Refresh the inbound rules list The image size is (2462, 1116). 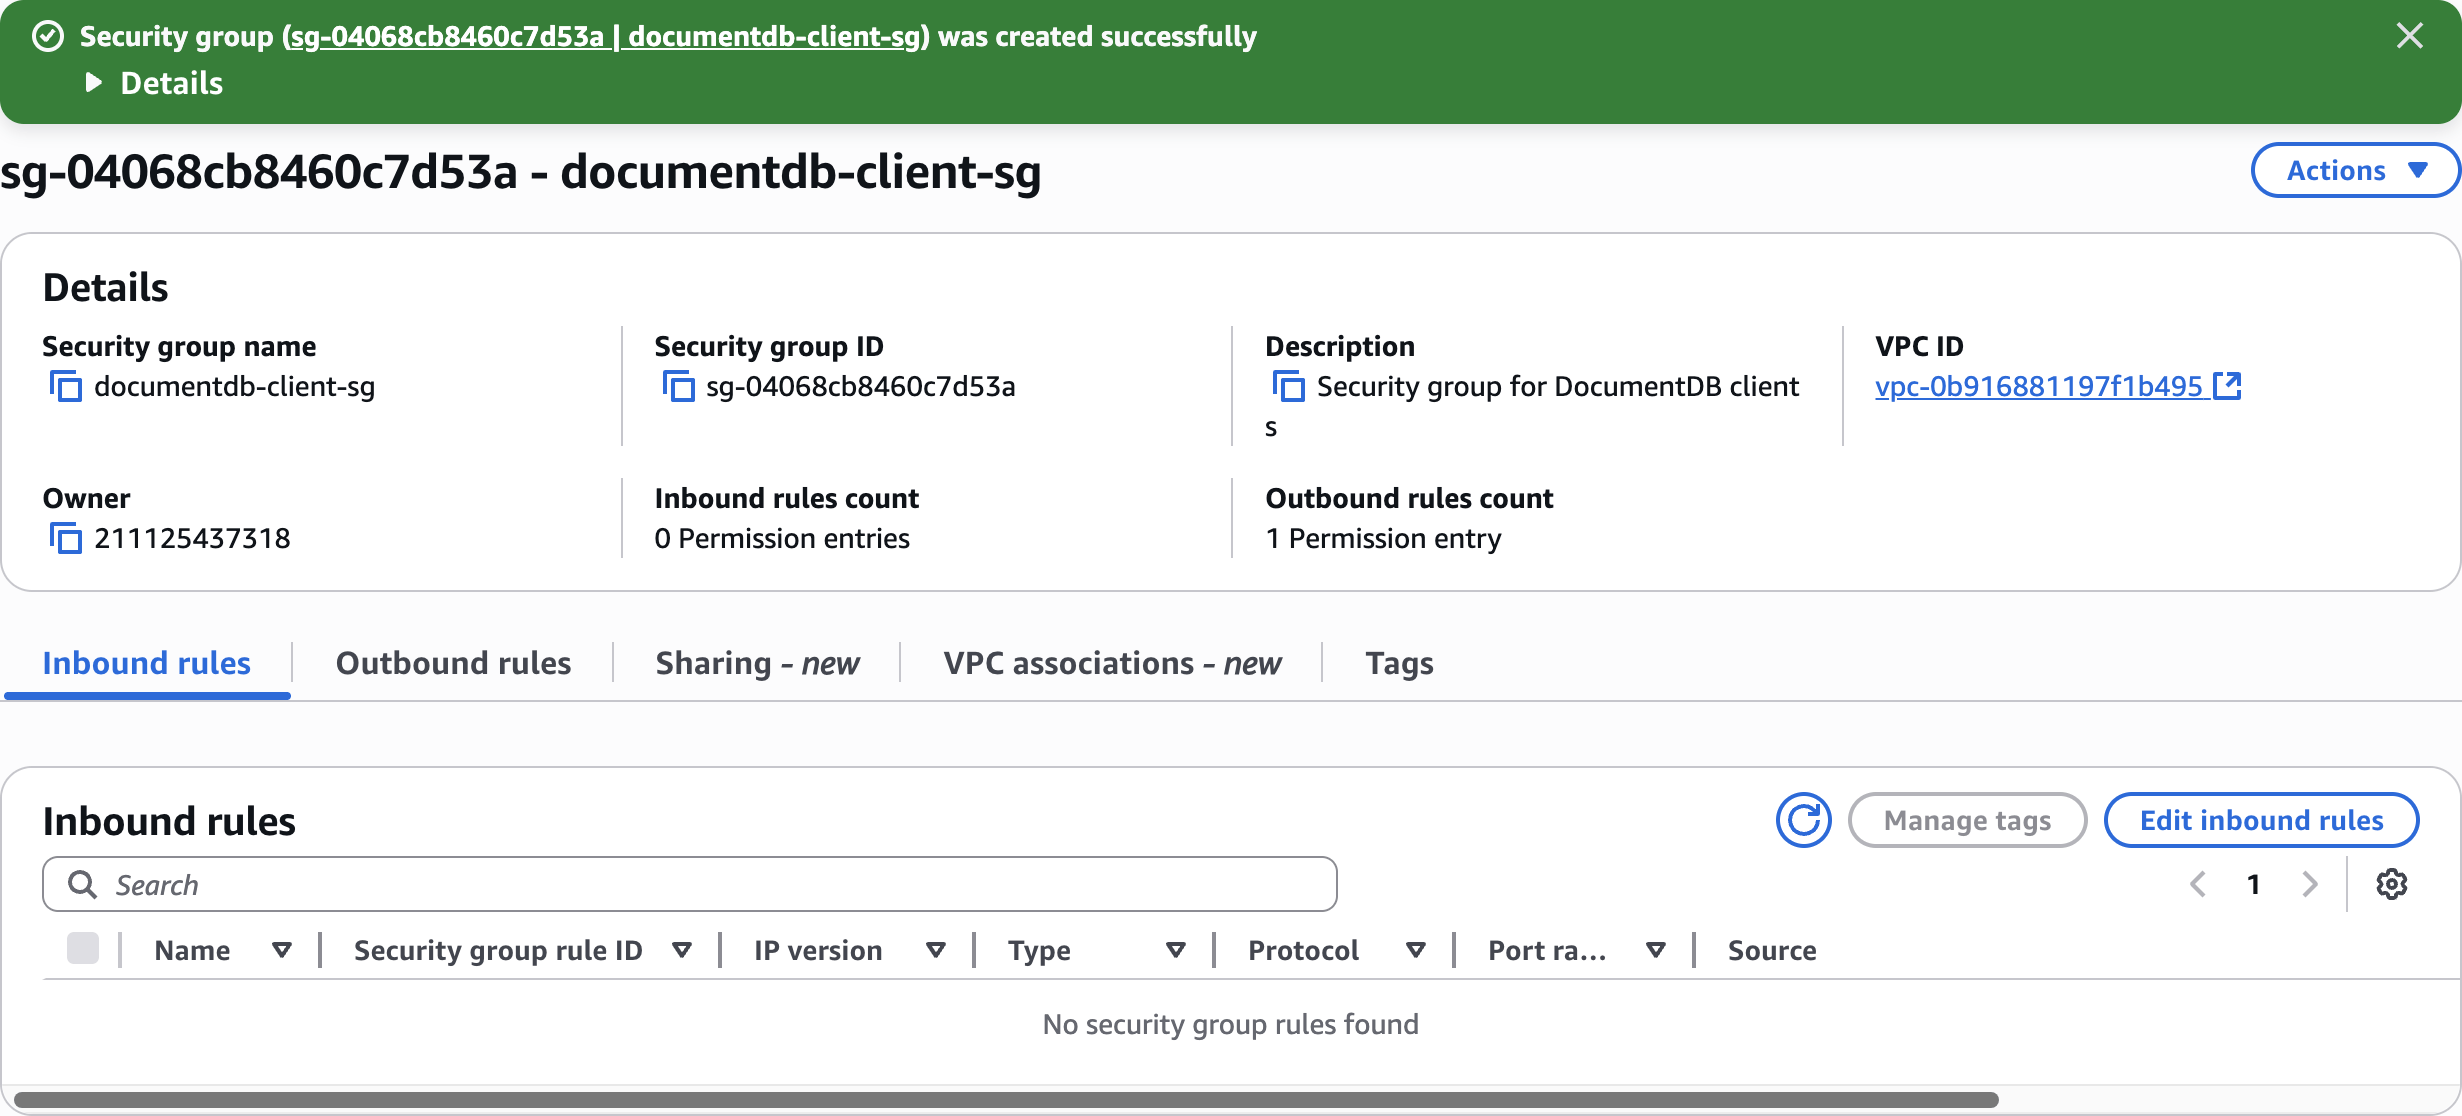[x=1803, y=820]
